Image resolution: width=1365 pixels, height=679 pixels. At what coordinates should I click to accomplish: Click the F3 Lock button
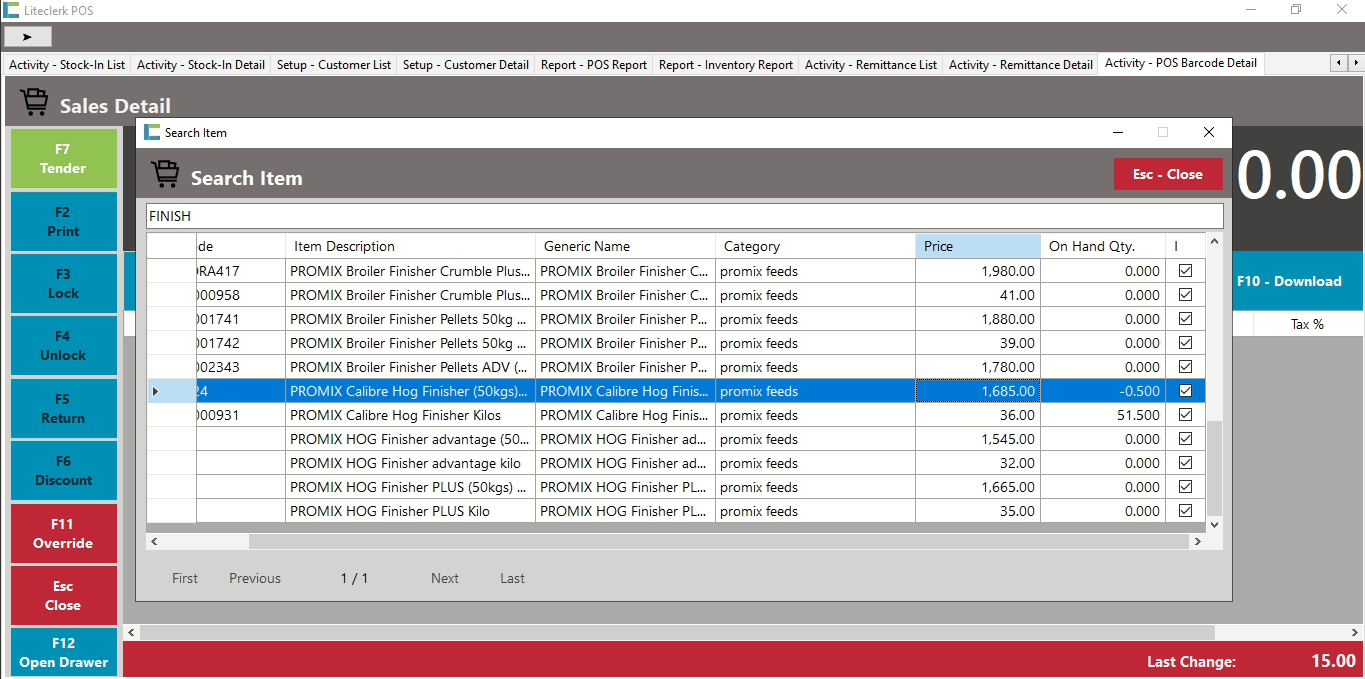coord(63,284)
